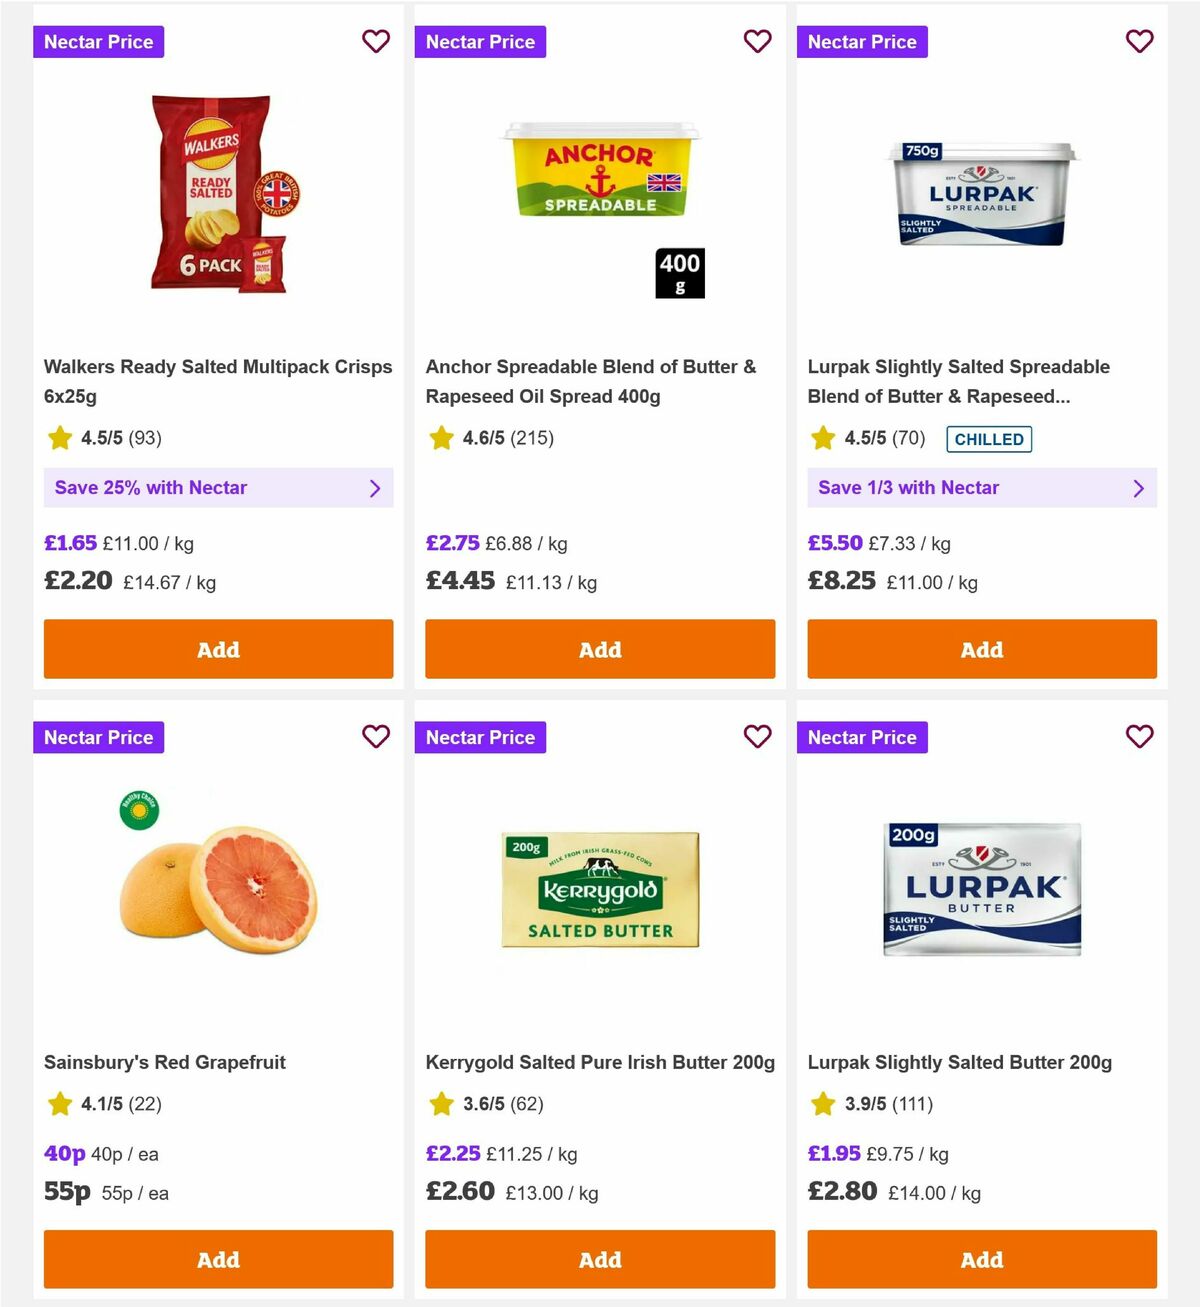This screenshot has height=1307, width=1200.
Task: Select the Nectar Price badge on Kerrygold Butter
Action: (480, 737)
